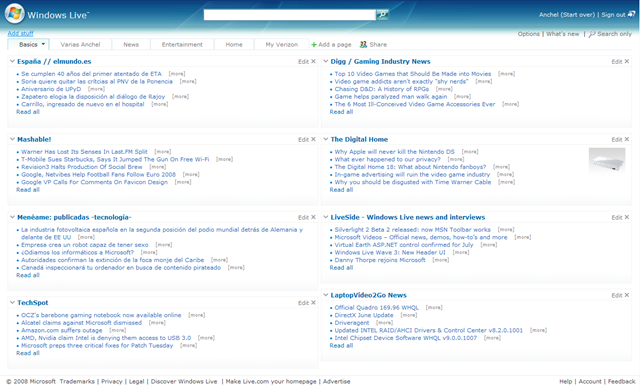The image size is (640, 389).
Task: Switch to the Varias Anchel tab
Action: tap(80, 44)
